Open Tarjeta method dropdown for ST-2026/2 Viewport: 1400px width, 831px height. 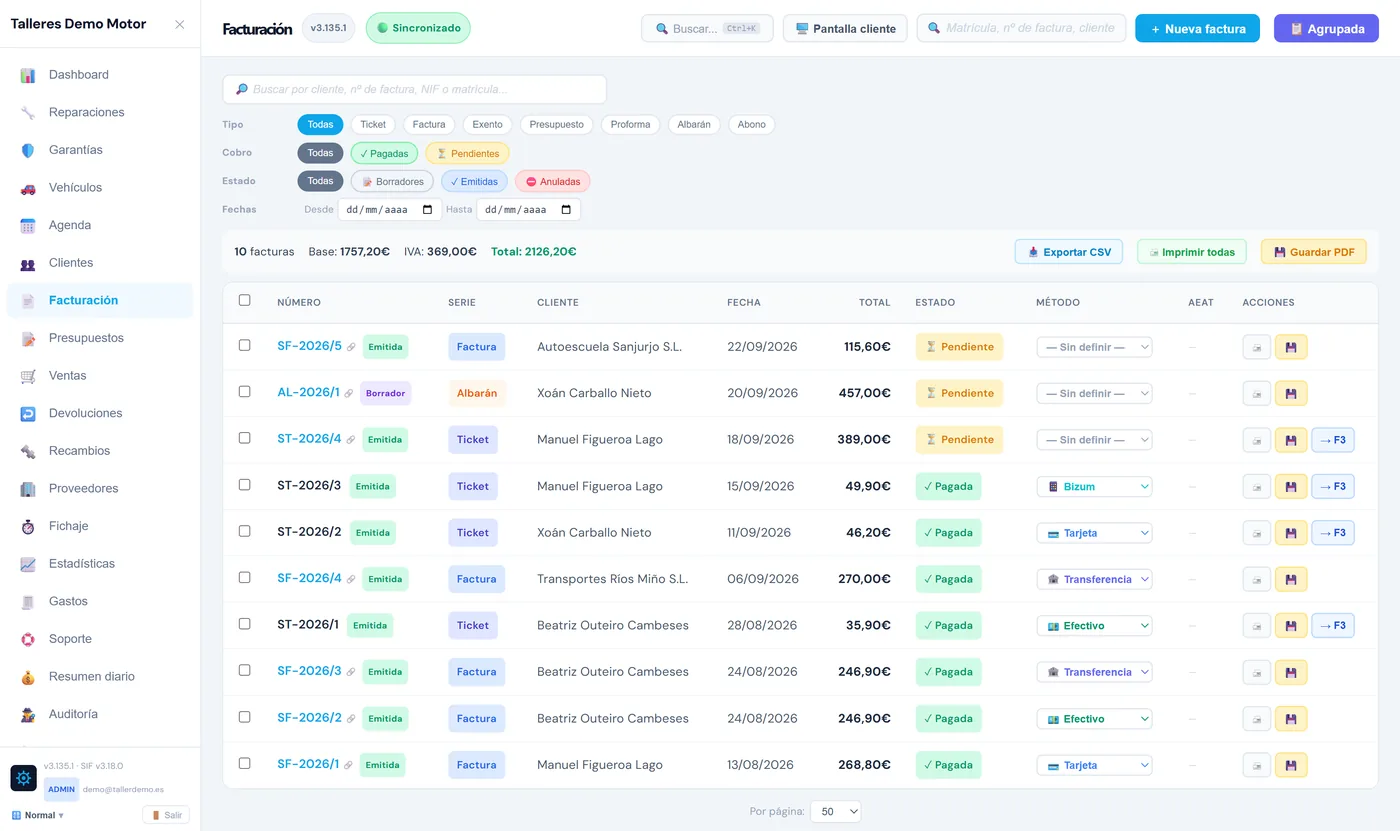[x=1094, y=533]
